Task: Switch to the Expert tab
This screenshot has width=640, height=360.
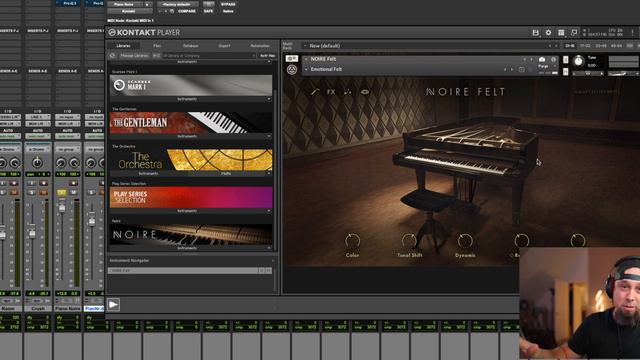Action: click(224, 46)
